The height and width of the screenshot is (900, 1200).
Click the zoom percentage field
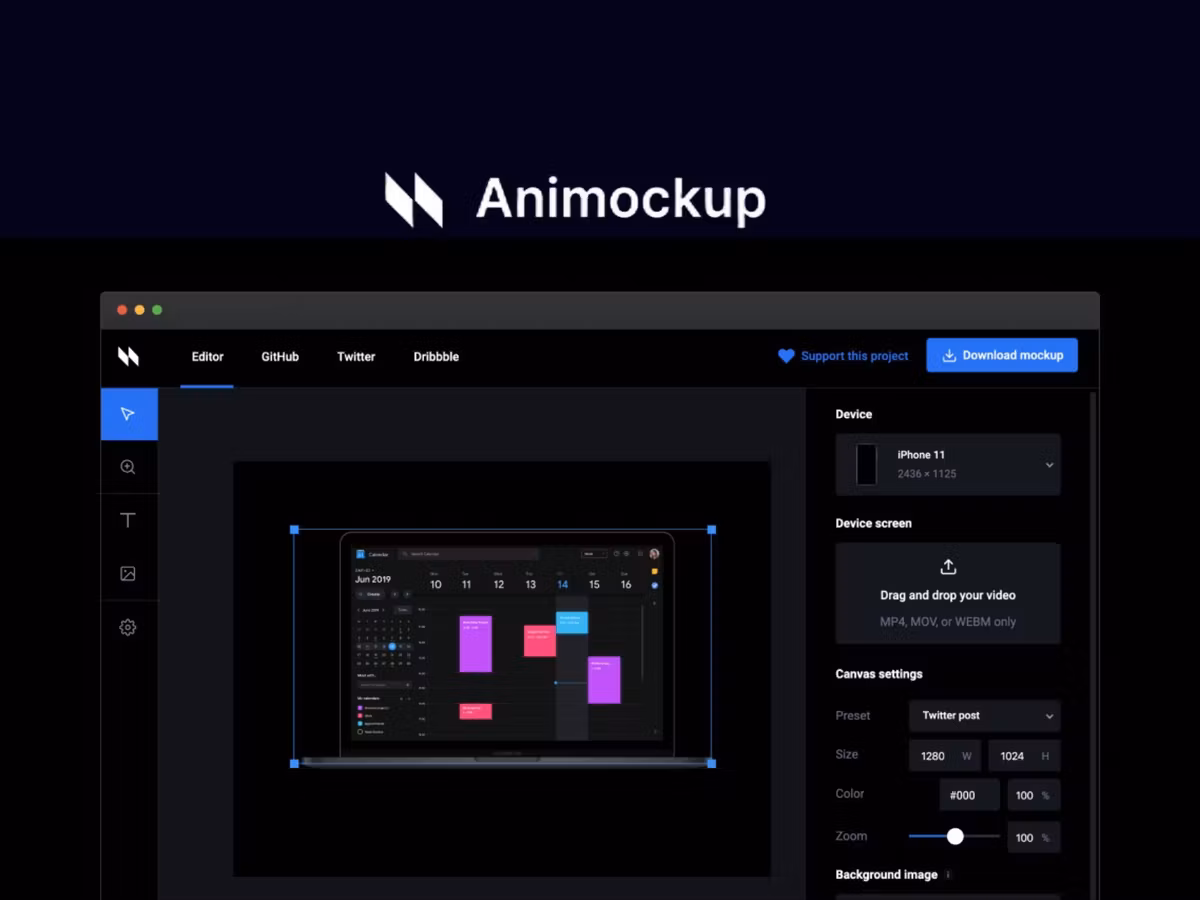pos(1034,837)
